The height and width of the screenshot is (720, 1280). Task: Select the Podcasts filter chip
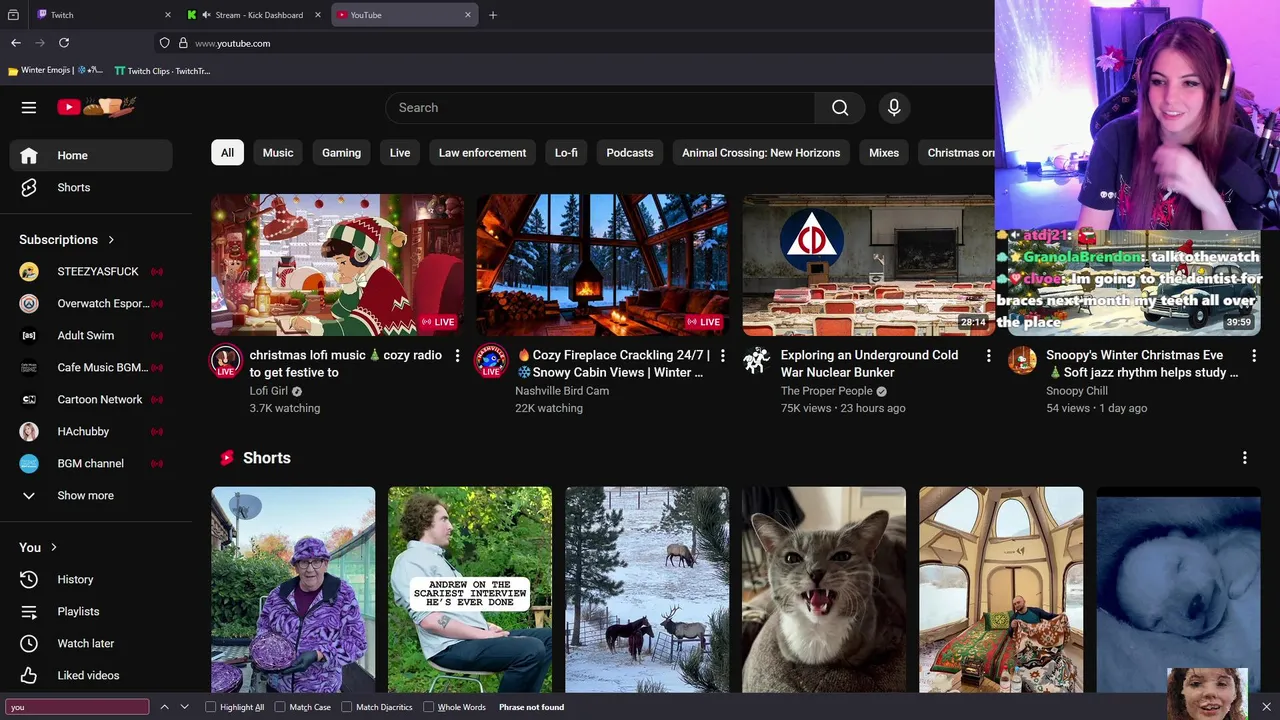(x=630, y=153)
